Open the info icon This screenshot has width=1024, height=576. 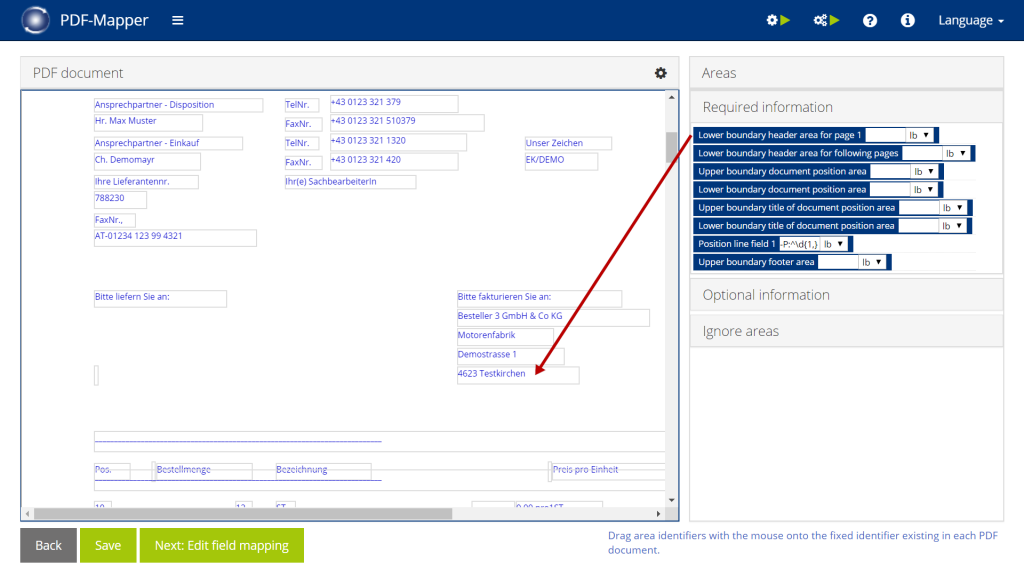pos(907,20)
